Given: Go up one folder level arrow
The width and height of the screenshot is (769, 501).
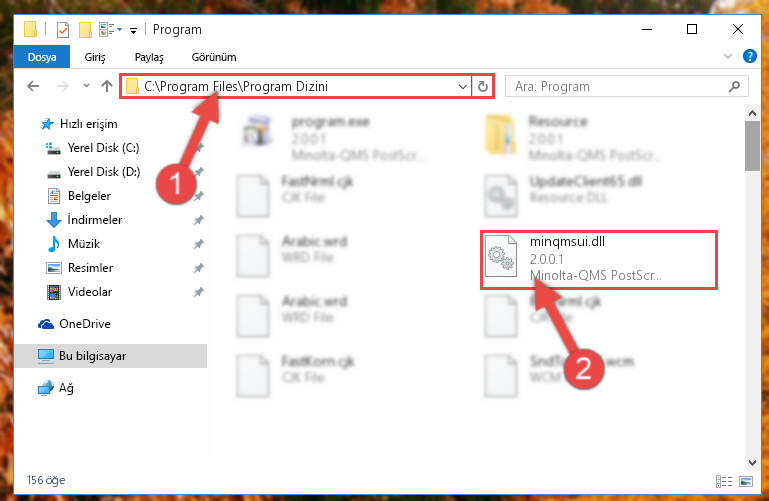Looking at the screenshot, I should (x=106, y=86).
